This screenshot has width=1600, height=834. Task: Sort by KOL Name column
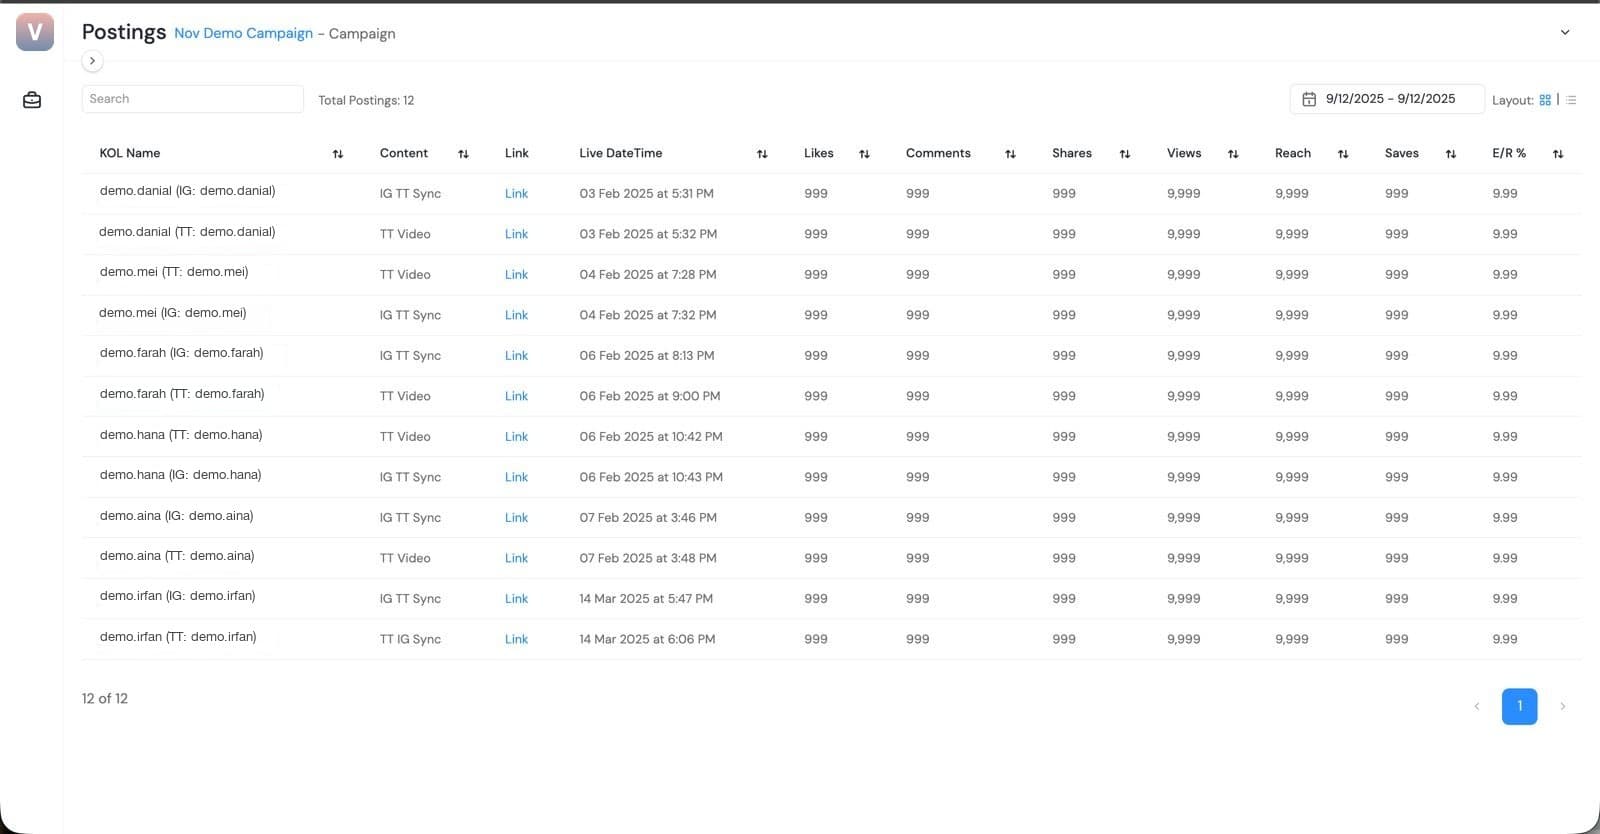click(x=338, y=154)
